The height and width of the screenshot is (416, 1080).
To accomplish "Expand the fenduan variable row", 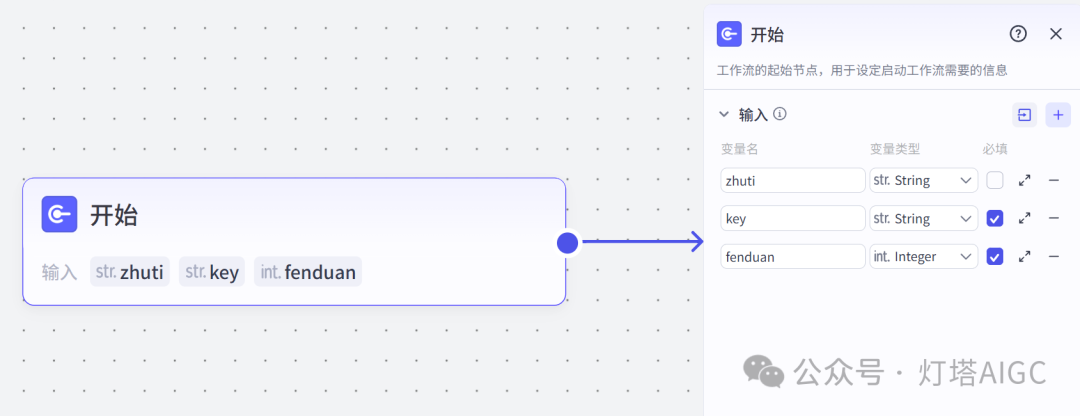I will coord(1024,257).
